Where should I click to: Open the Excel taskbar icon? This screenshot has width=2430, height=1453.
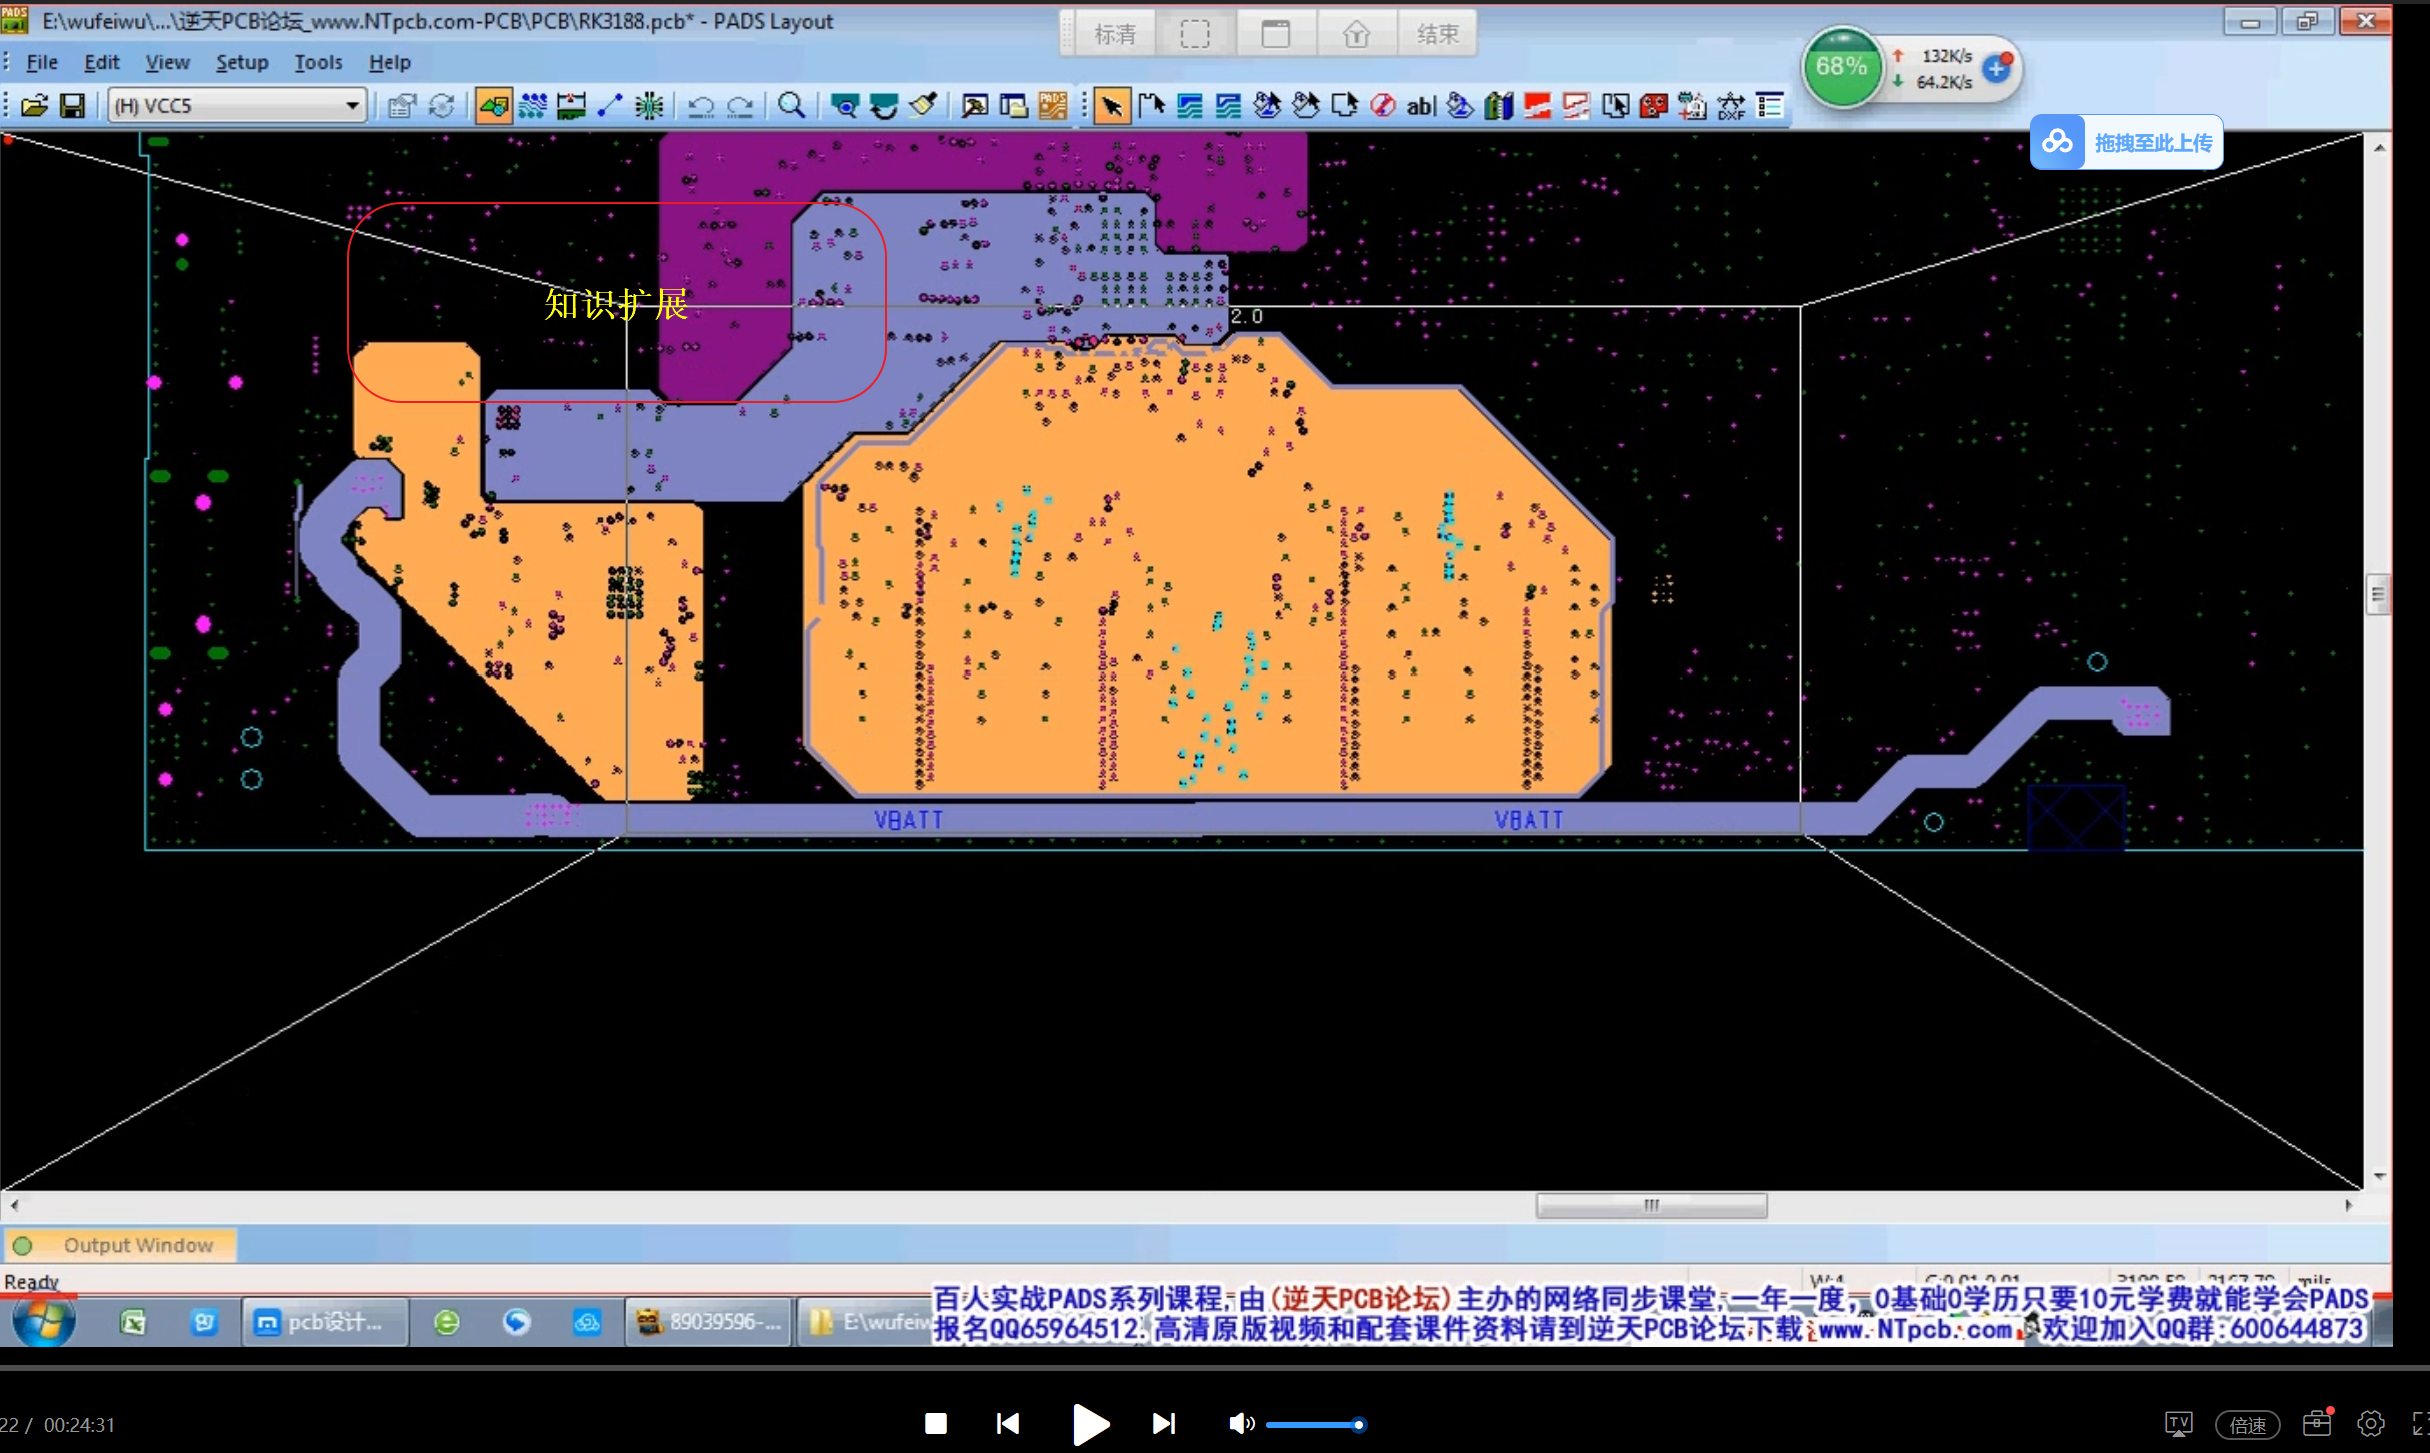(132, 1323)
